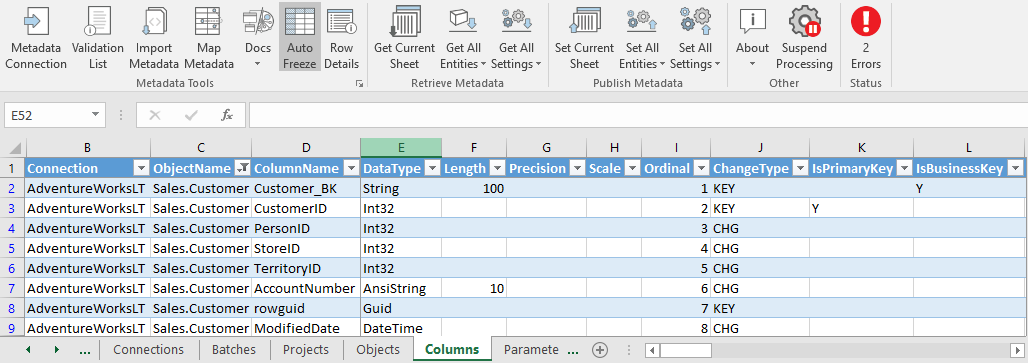Image resolution: width=1028 pixels, height=363 pixels.
Task: Open the Scale filter dropdown
Action: [x=632, y=168]
